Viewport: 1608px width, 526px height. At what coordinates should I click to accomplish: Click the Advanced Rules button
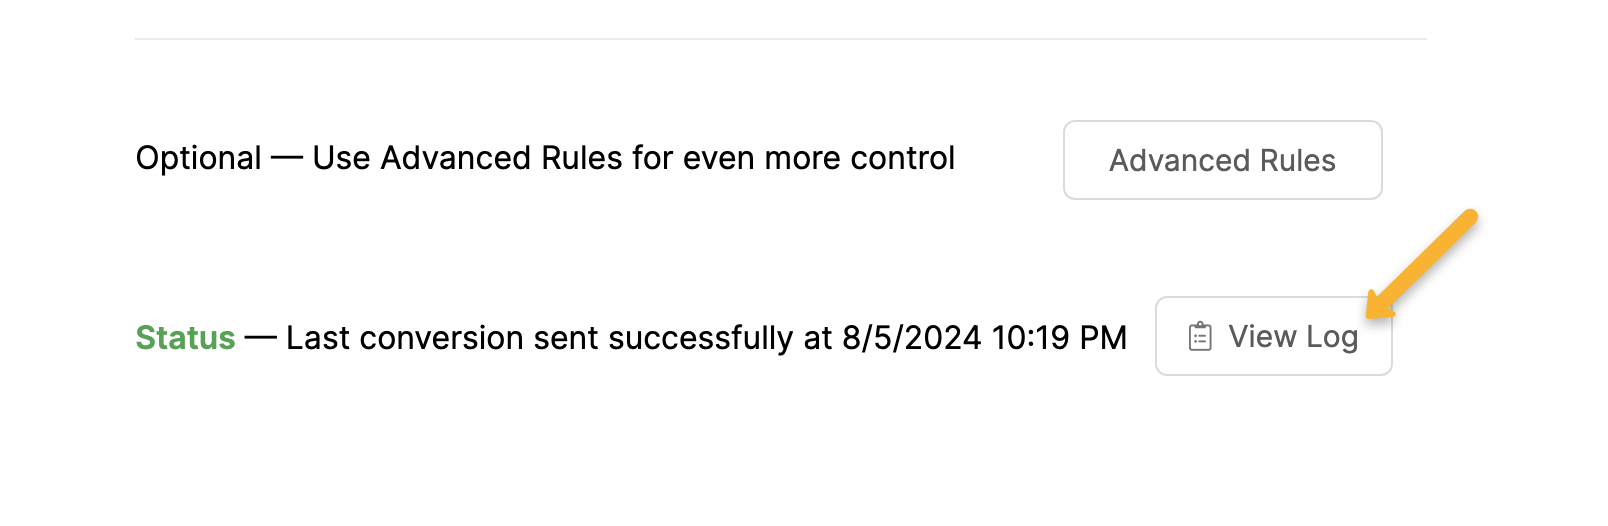click(x=1222, y=160)
